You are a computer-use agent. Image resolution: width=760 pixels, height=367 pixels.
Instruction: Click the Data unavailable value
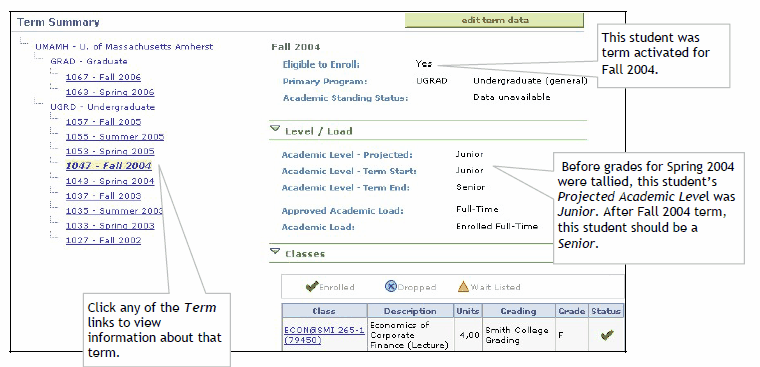tap(512, 97)
